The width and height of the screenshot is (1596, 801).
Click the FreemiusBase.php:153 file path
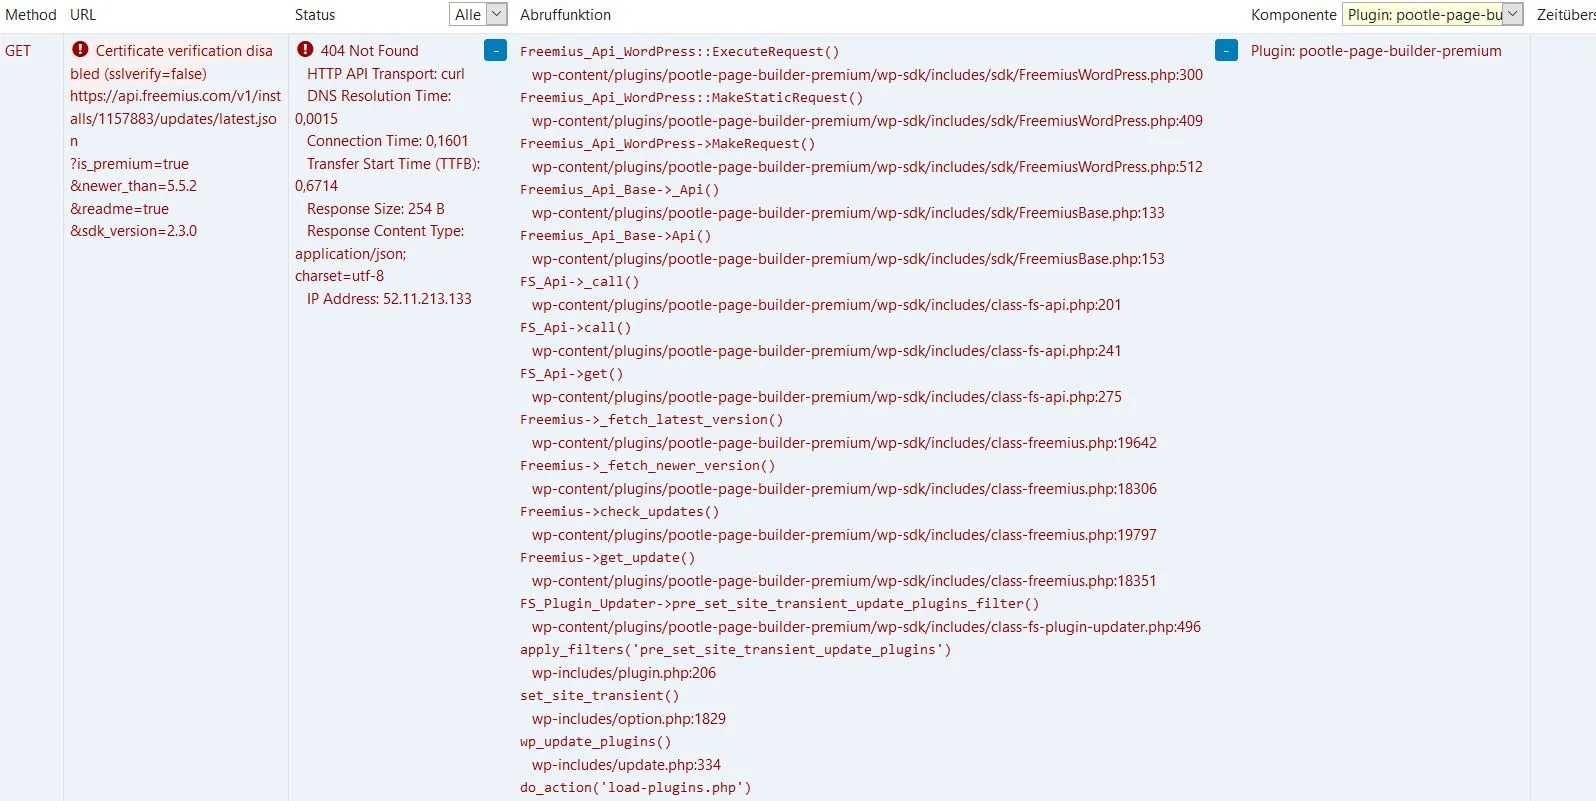[x=848, y=259]
